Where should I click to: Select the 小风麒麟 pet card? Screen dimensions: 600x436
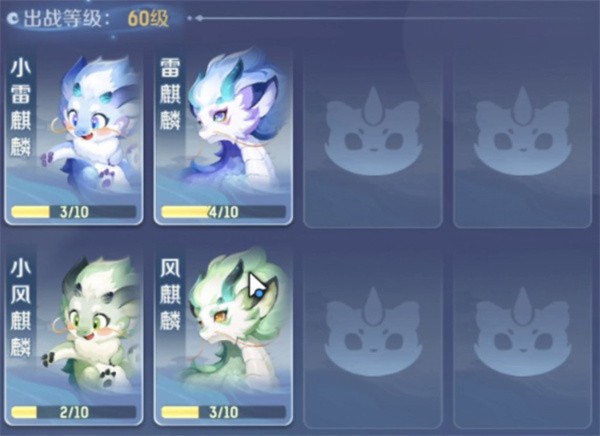click(x=74, y=338)
